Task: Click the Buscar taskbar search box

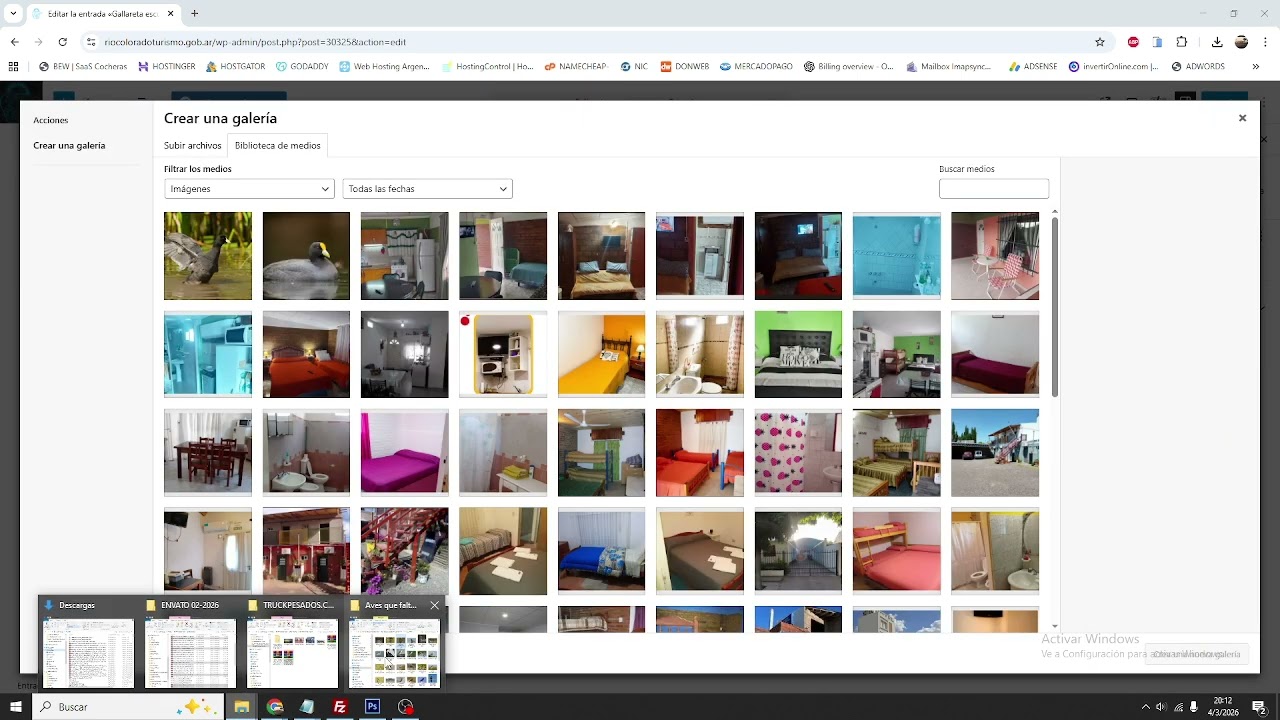Action: pos(127,706)
